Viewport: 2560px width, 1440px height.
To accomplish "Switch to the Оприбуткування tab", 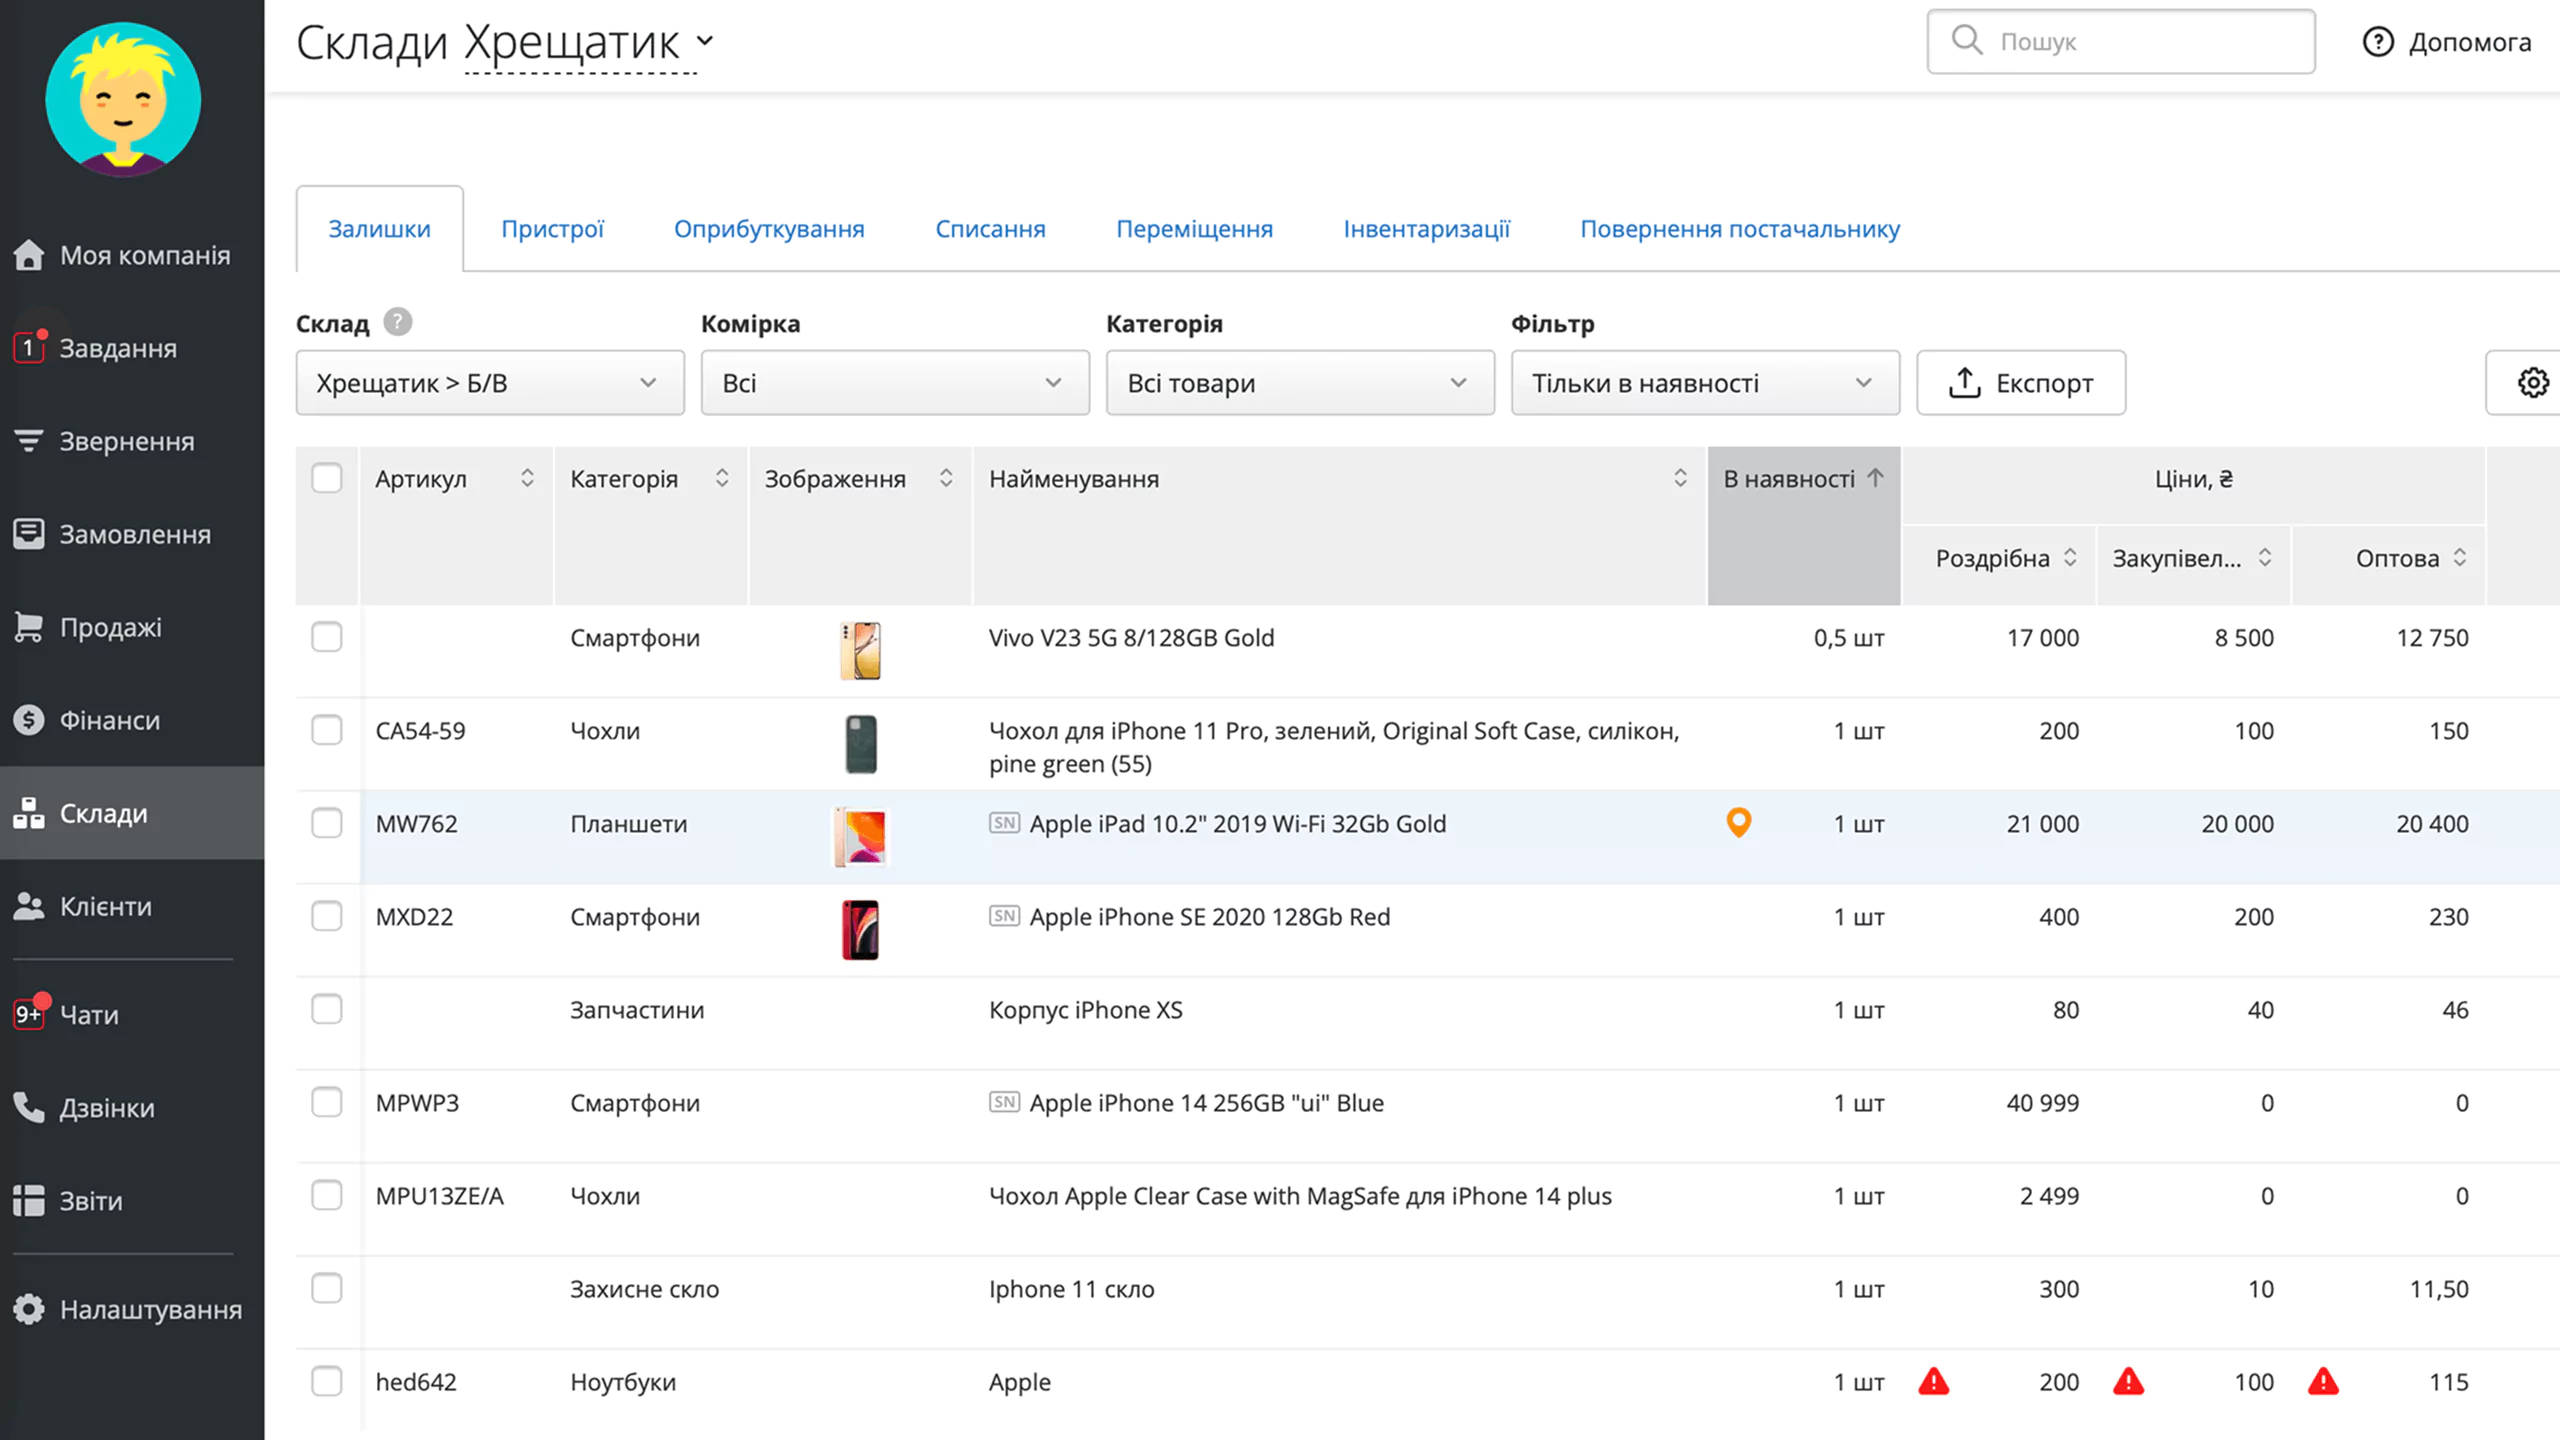I will (x=769, y=229).
